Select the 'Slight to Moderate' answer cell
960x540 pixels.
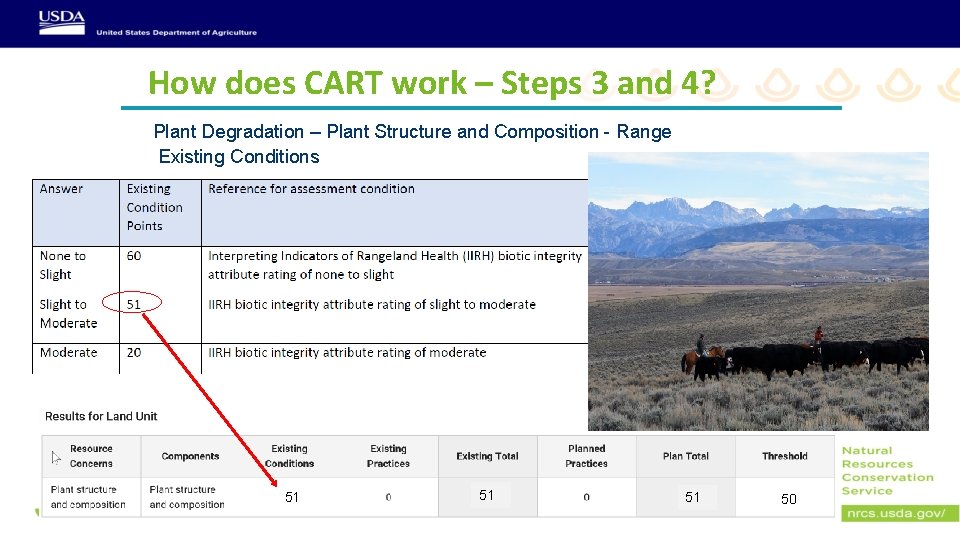[68, 313]
